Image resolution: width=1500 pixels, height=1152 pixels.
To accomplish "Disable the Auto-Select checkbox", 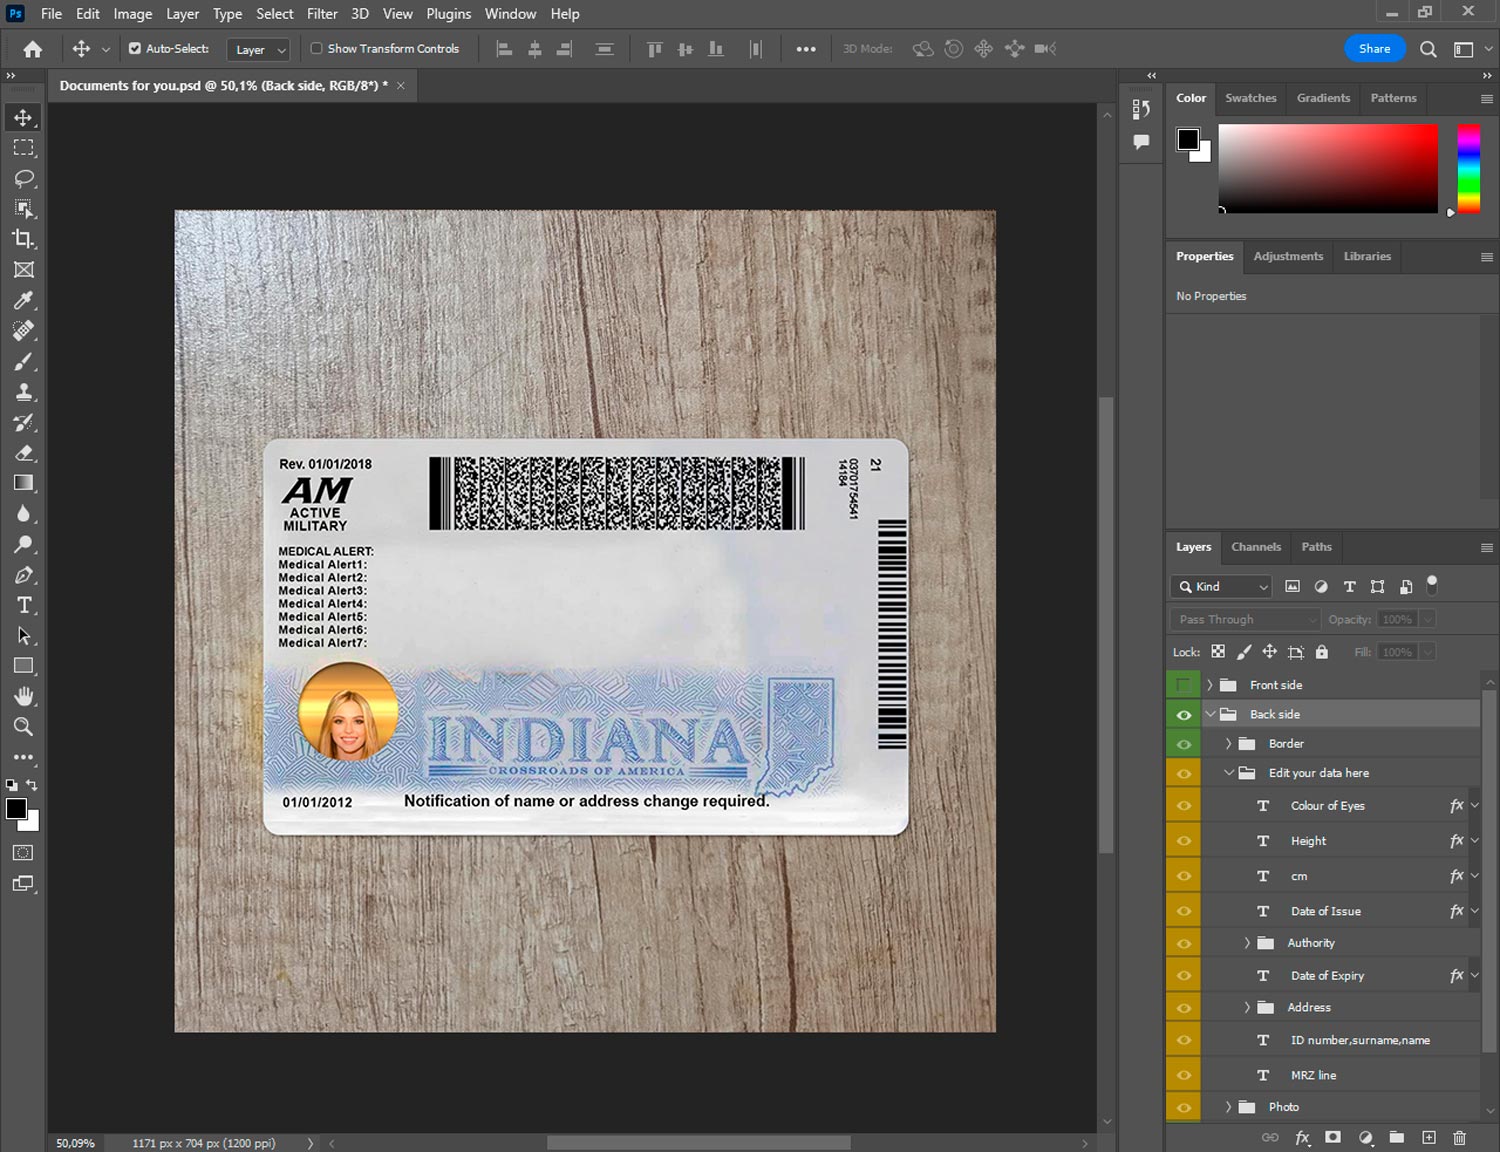I will tap(135, 48).
